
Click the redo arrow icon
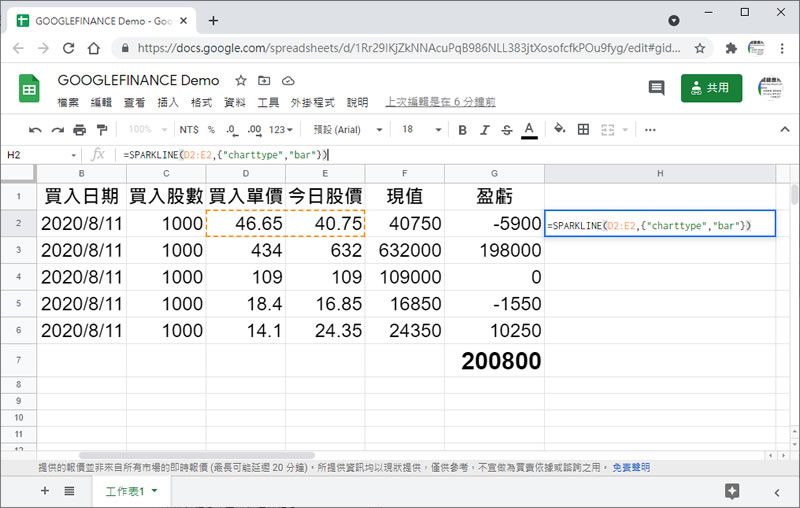pyautogui.click(x=57, y=130)
